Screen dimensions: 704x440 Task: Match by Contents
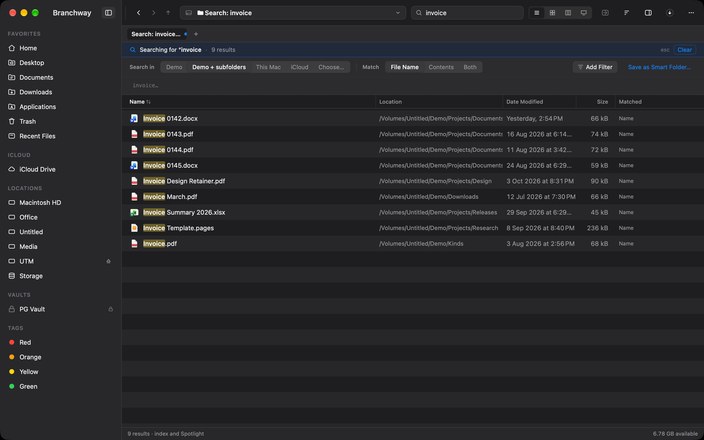[x=441, y=67]
